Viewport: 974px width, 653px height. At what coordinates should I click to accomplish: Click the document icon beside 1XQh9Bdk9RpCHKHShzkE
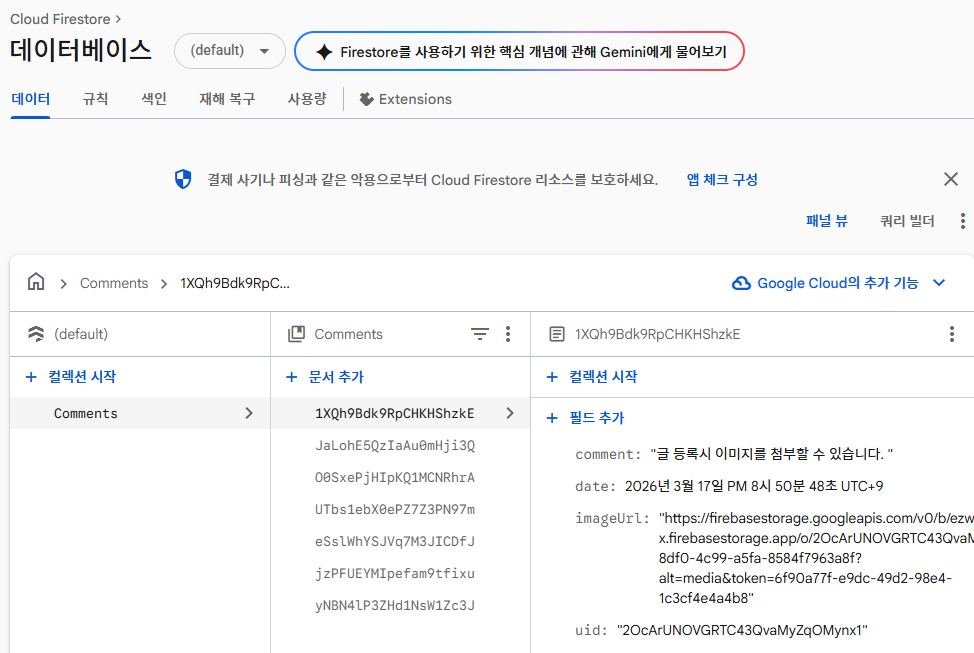(x=557, y=334)
